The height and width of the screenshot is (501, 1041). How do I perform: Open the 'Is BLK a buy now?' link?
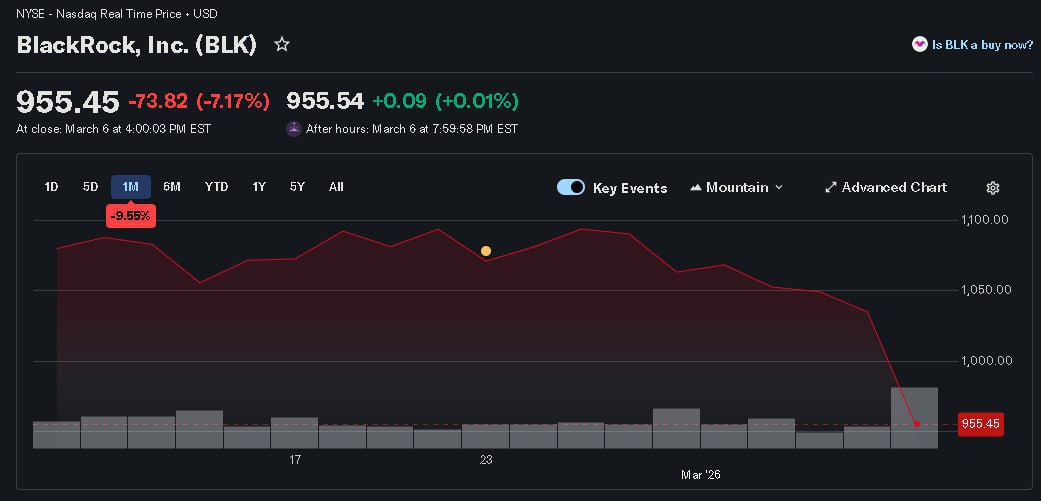[982, 44]
